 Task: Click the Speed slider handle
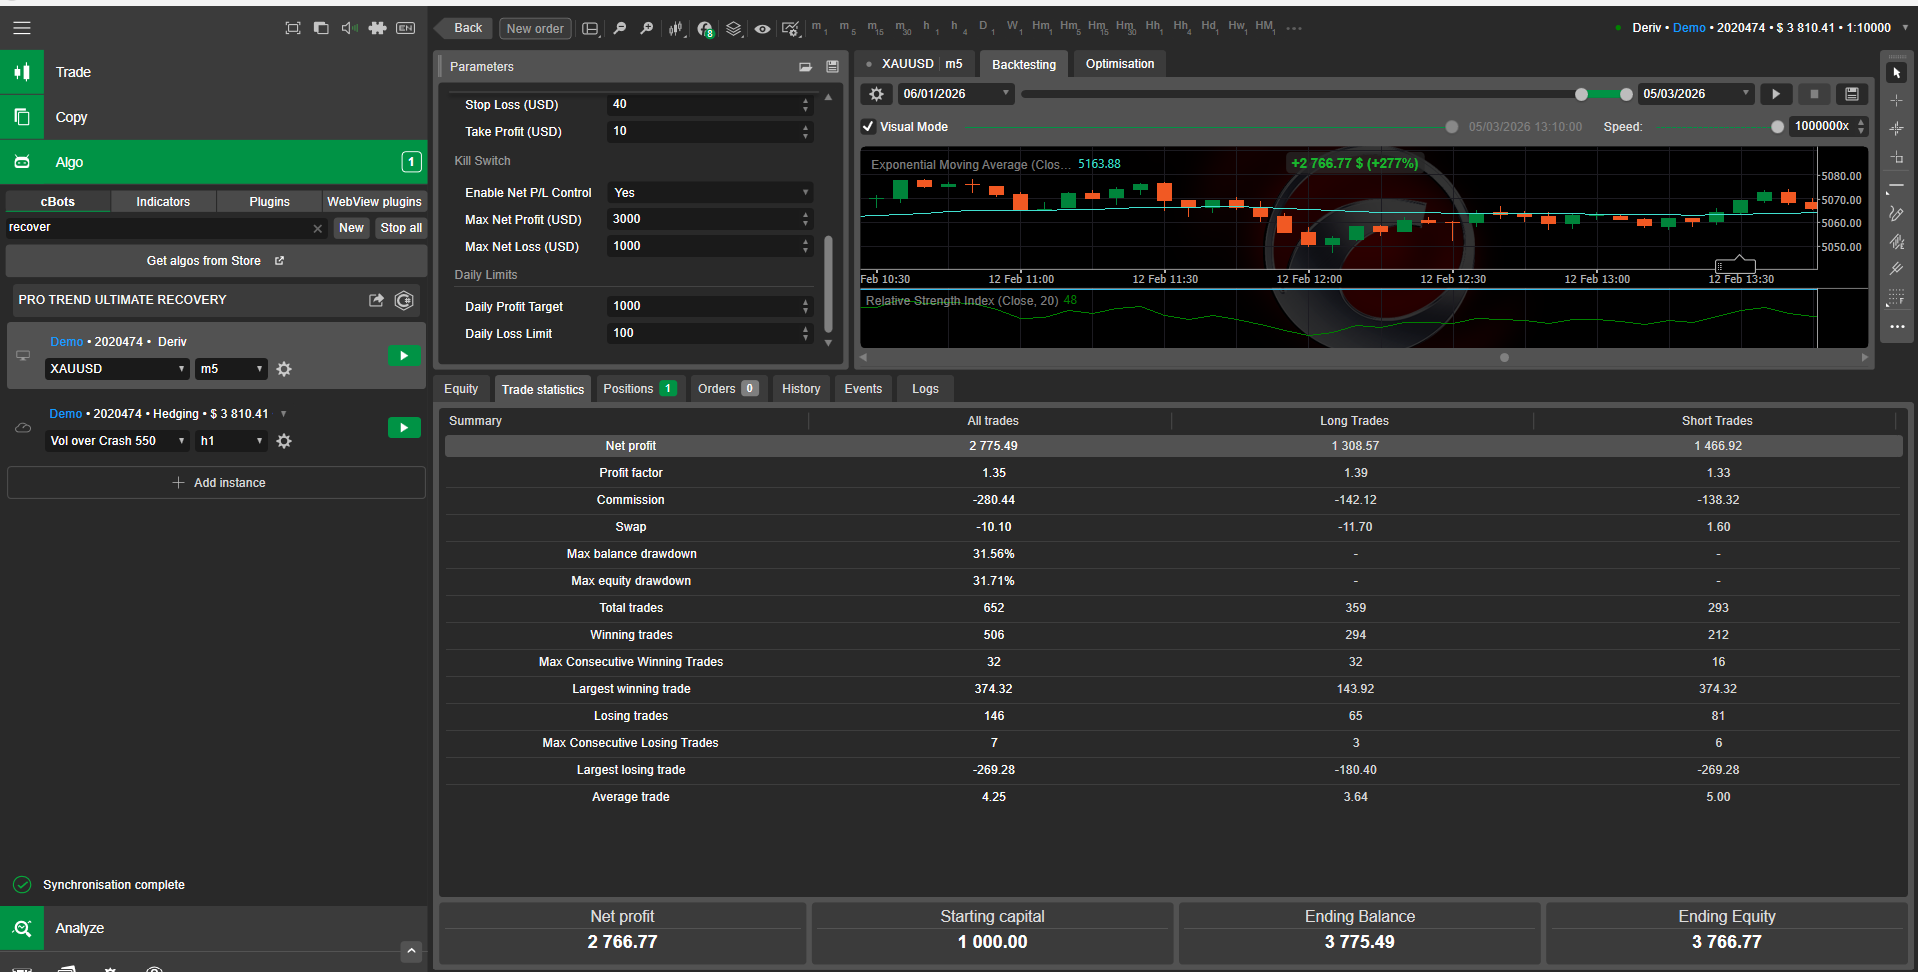point(1777,127)
